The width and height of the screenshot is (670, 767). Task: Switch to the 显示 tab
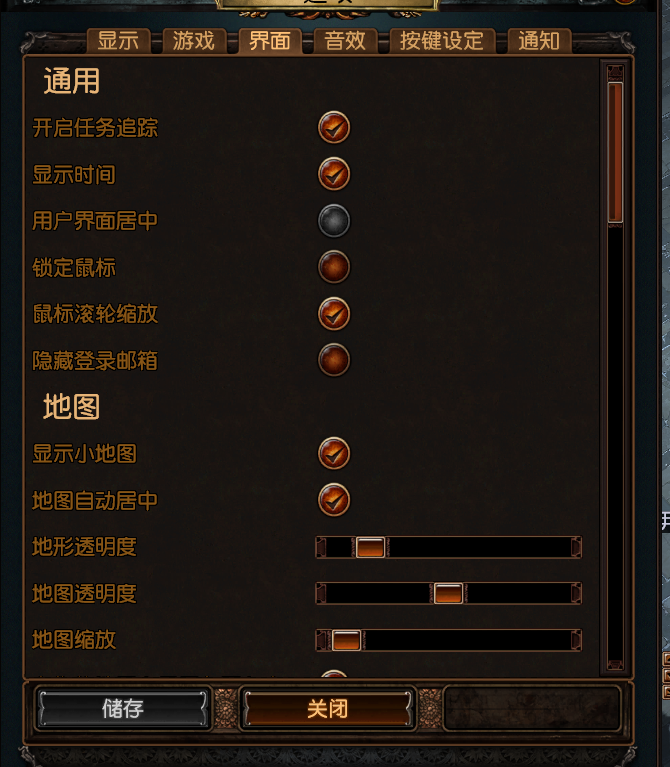click(x=118, y=41)
